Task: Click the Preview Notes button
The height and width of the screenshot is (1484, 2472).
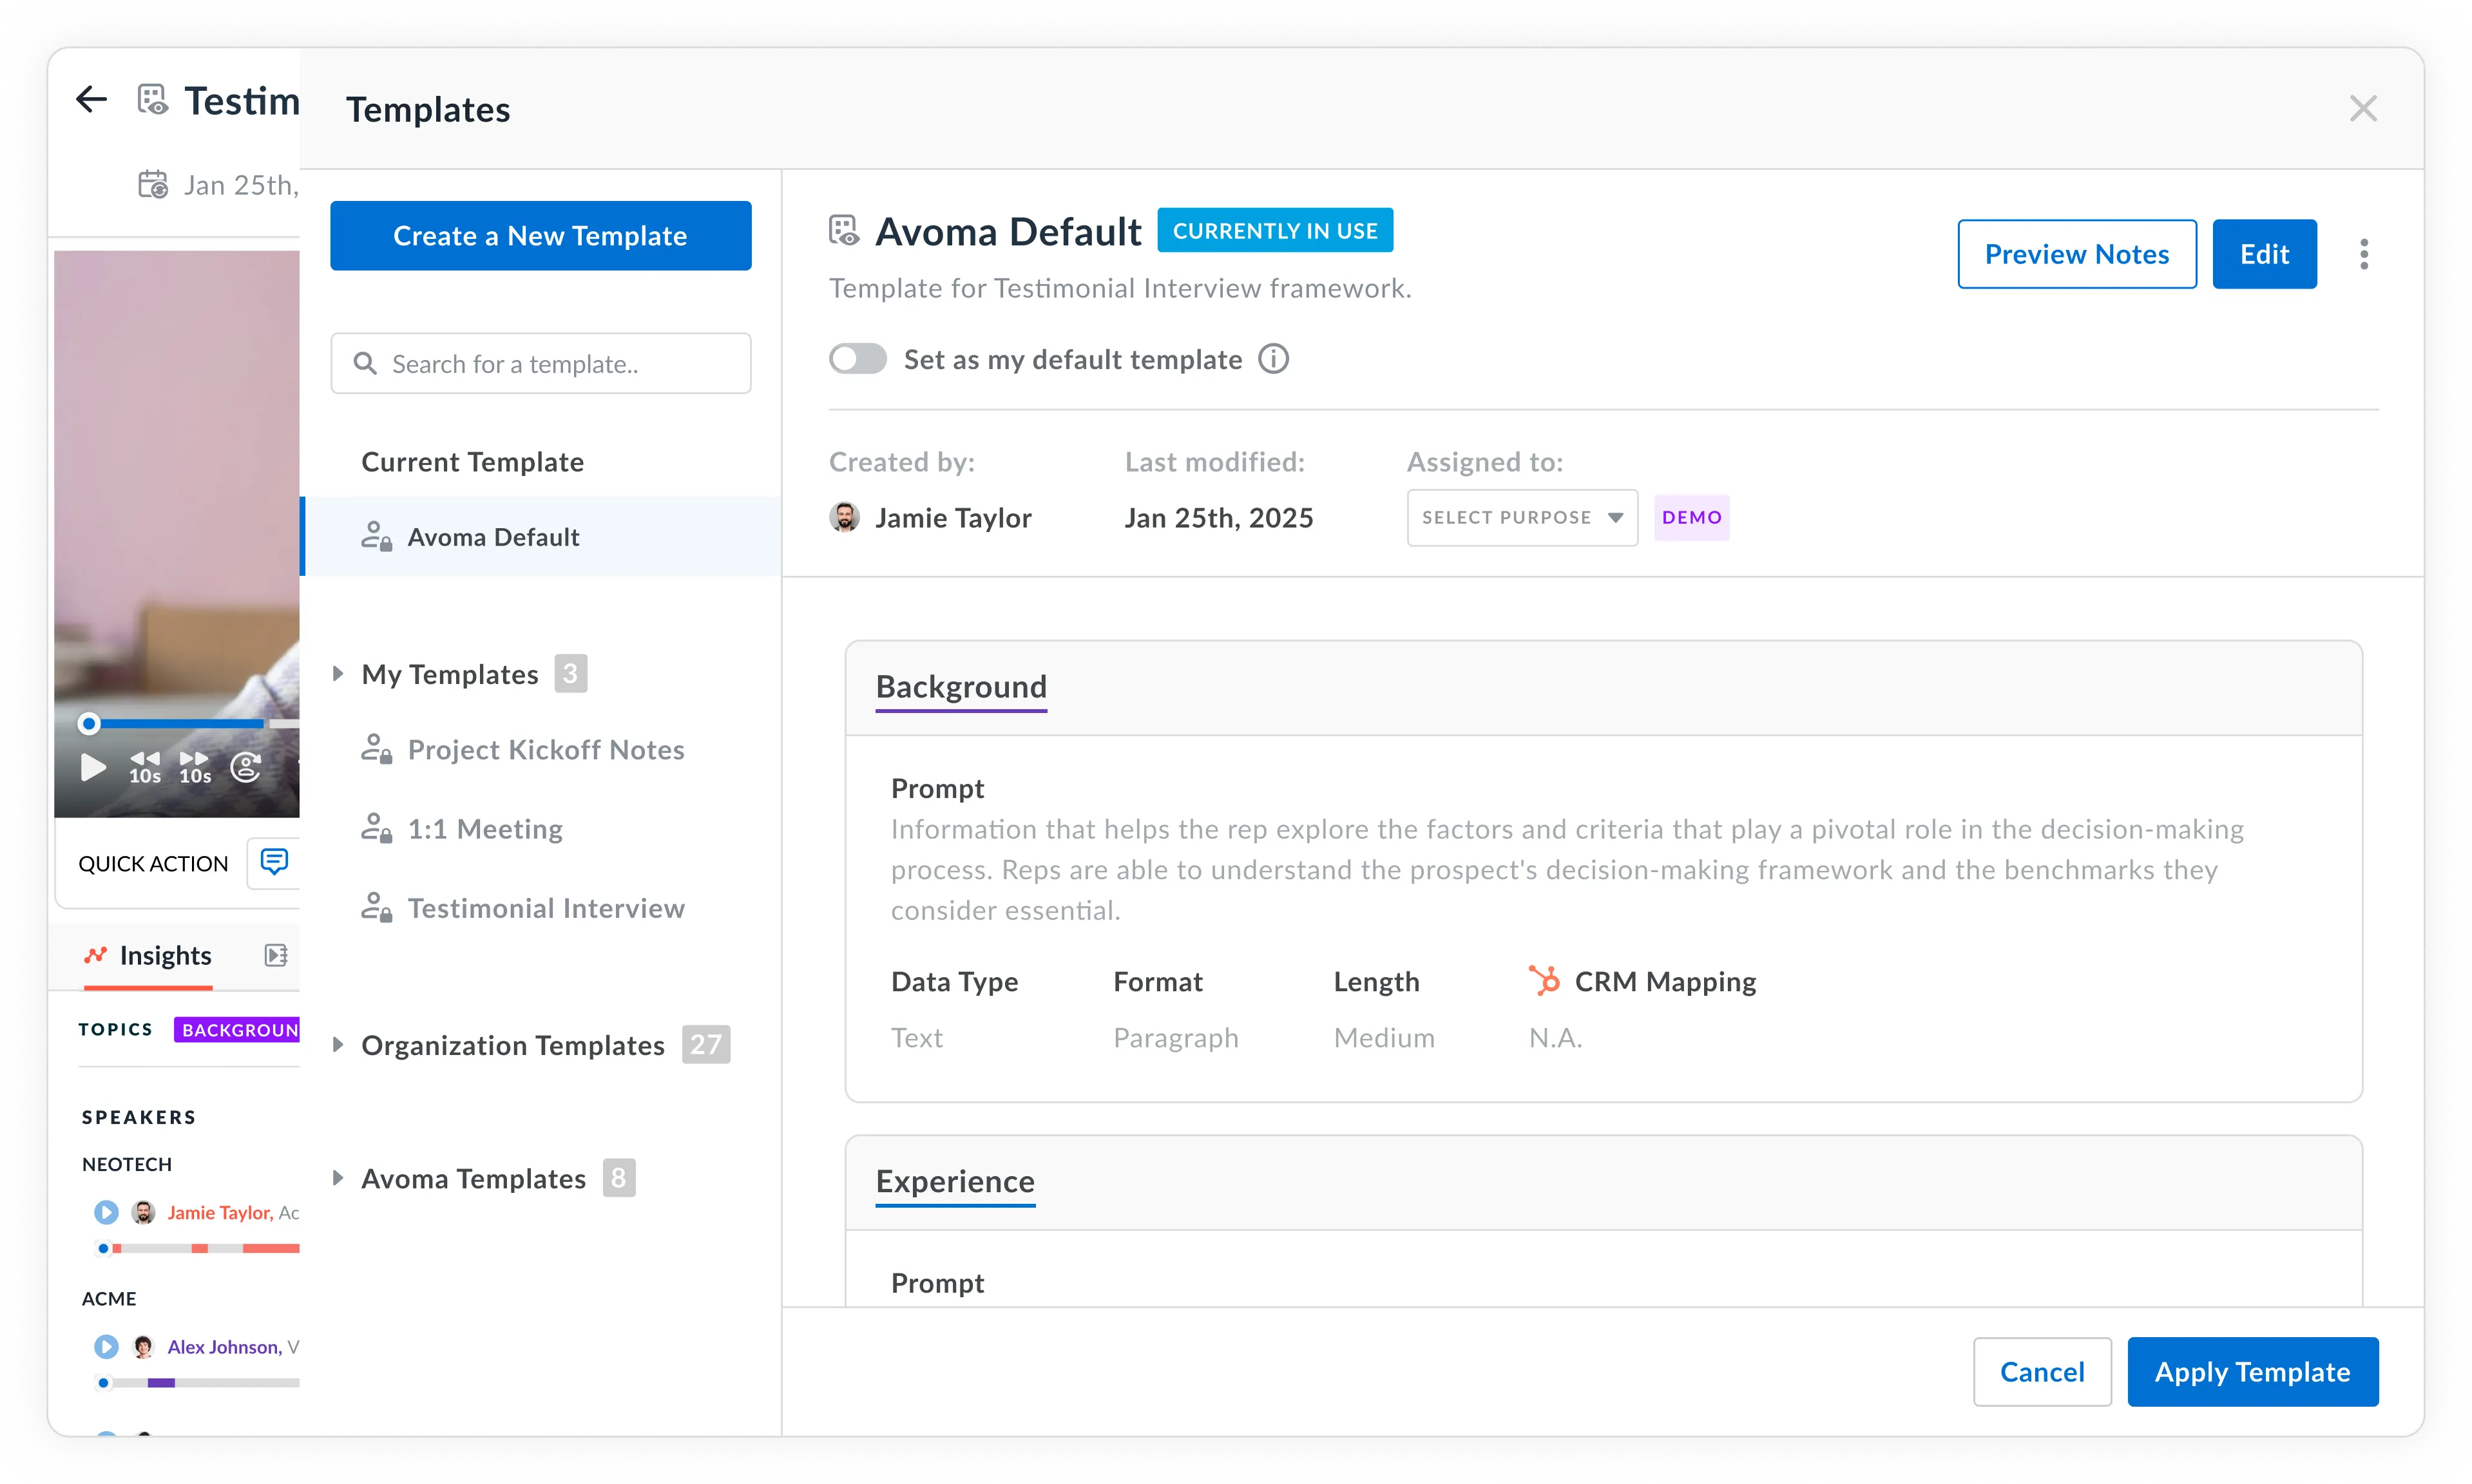Action: click(2076, 254)
